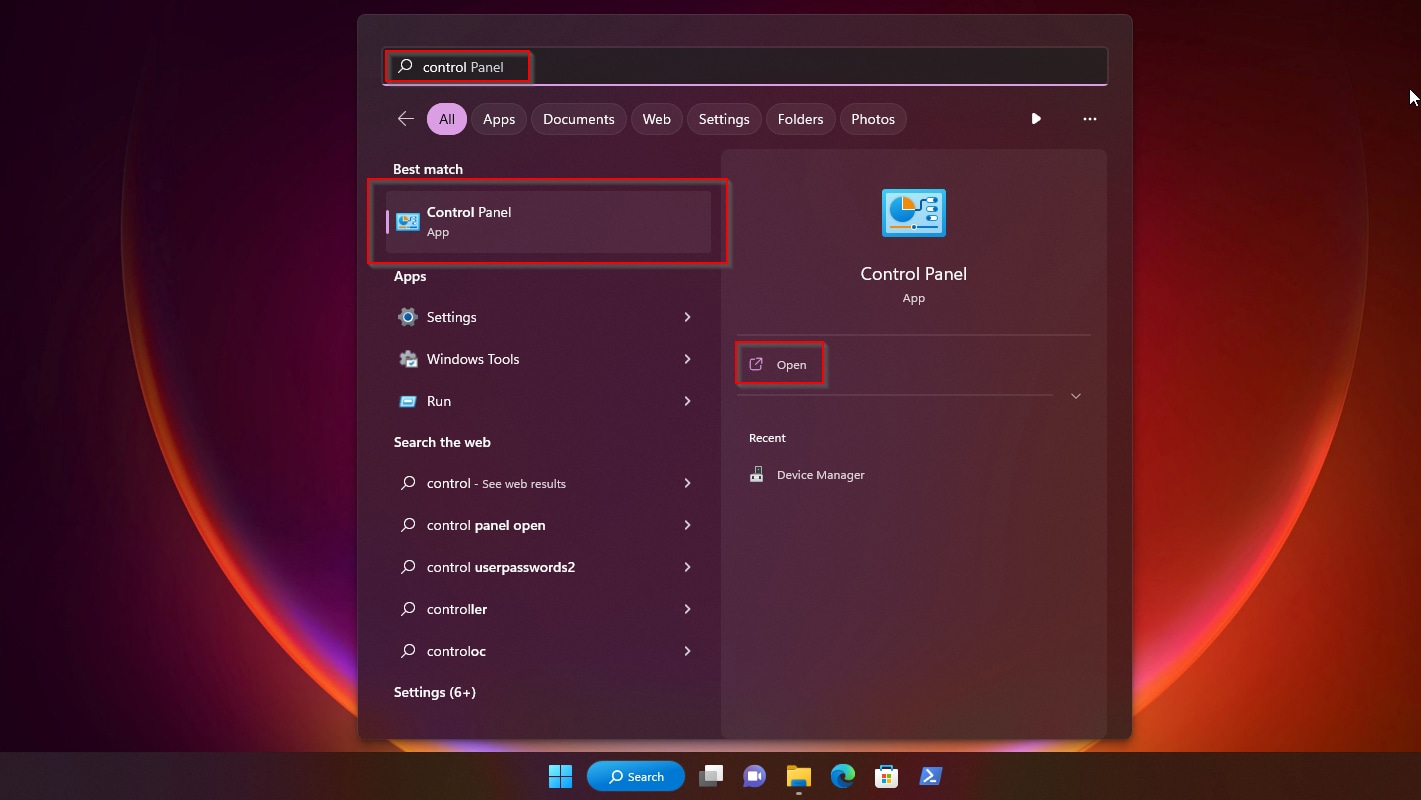Open the Chat app on the taskbar
Screen dimensions: 1421x800
pos(754,776)
